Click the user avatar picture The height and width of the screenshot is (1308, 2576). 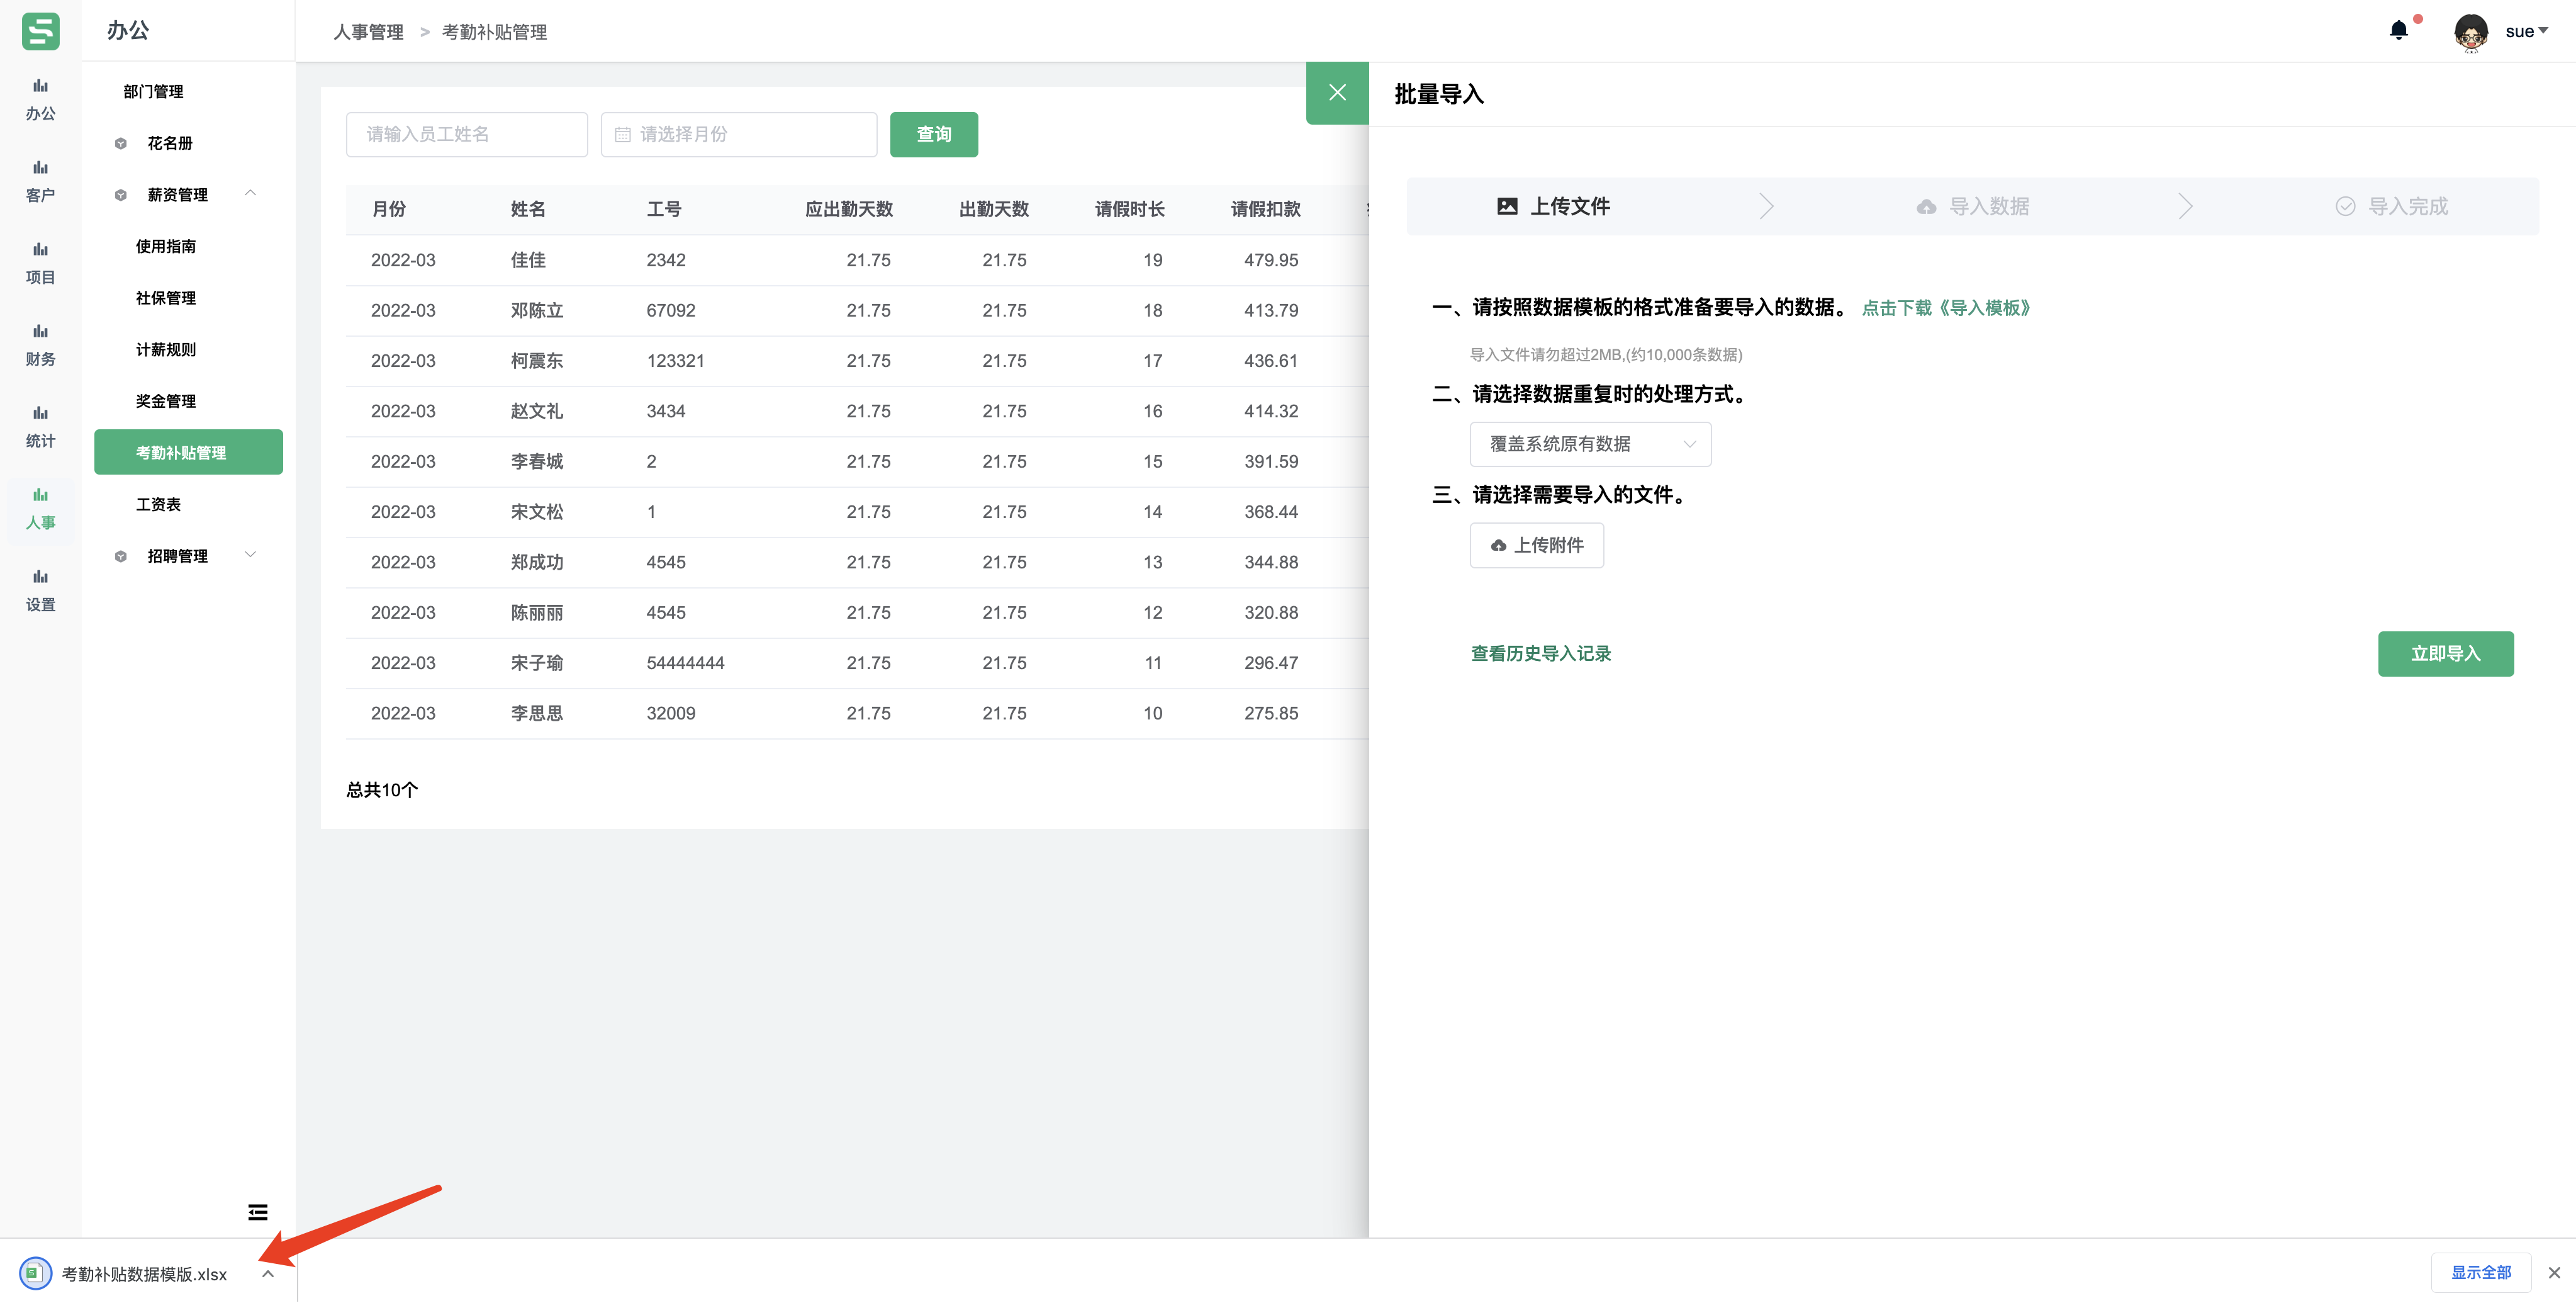[x=2470, y=32]
